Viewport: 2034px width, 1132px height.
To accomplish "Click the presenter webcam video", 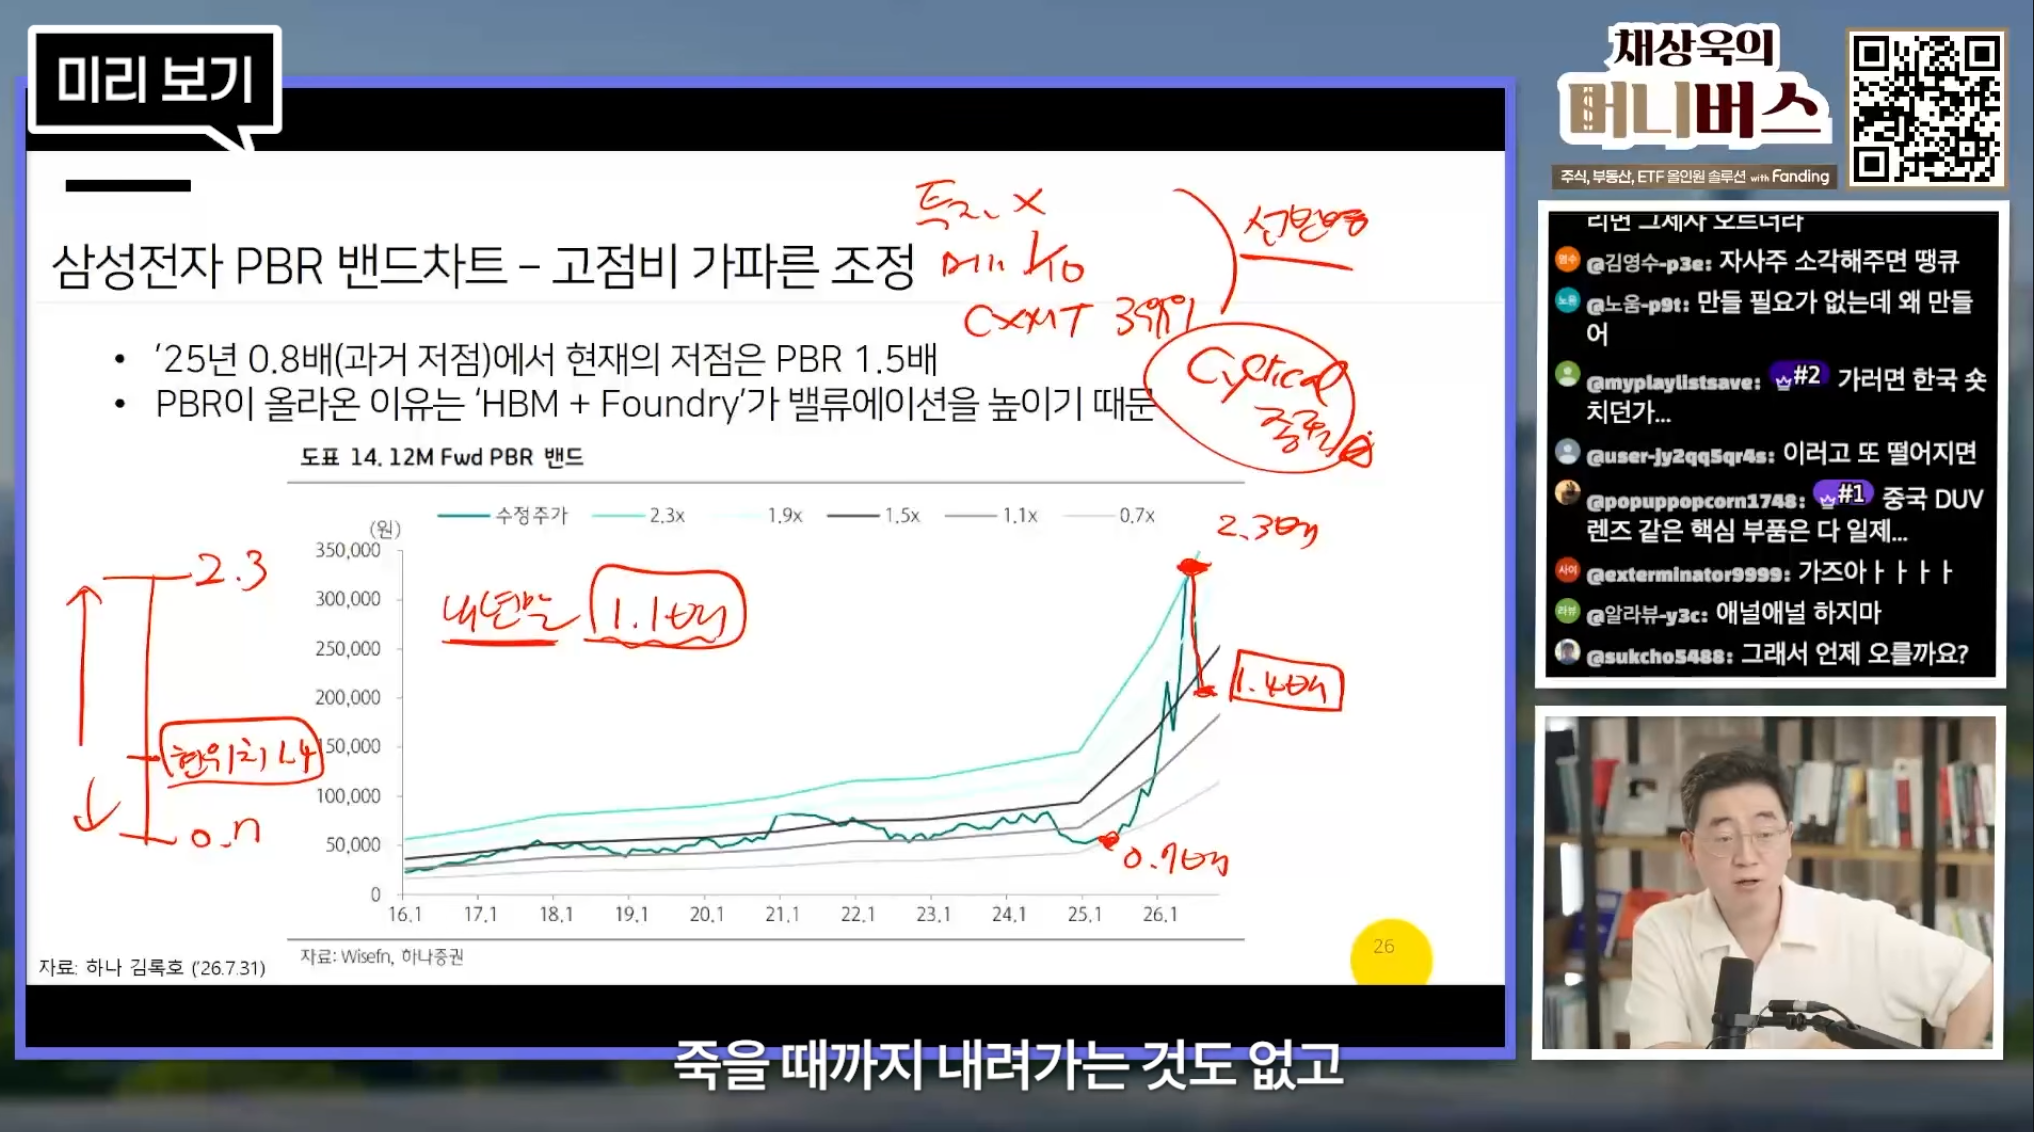I will pos(1768,882).
